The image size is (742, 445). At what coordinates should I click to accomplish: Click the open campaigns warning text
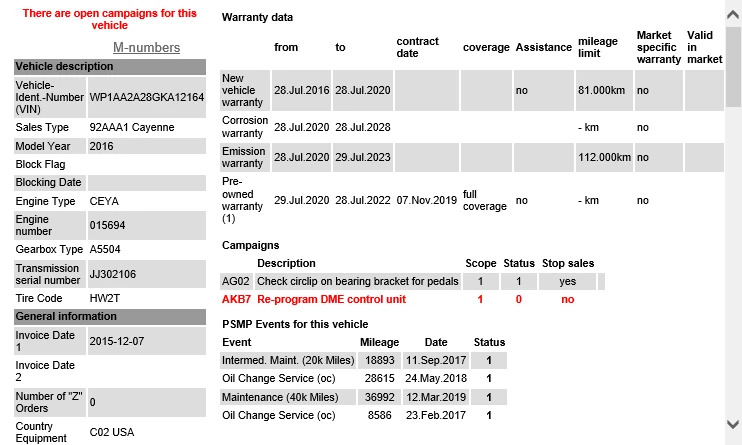pyautogui.click(x=109, y=19)
